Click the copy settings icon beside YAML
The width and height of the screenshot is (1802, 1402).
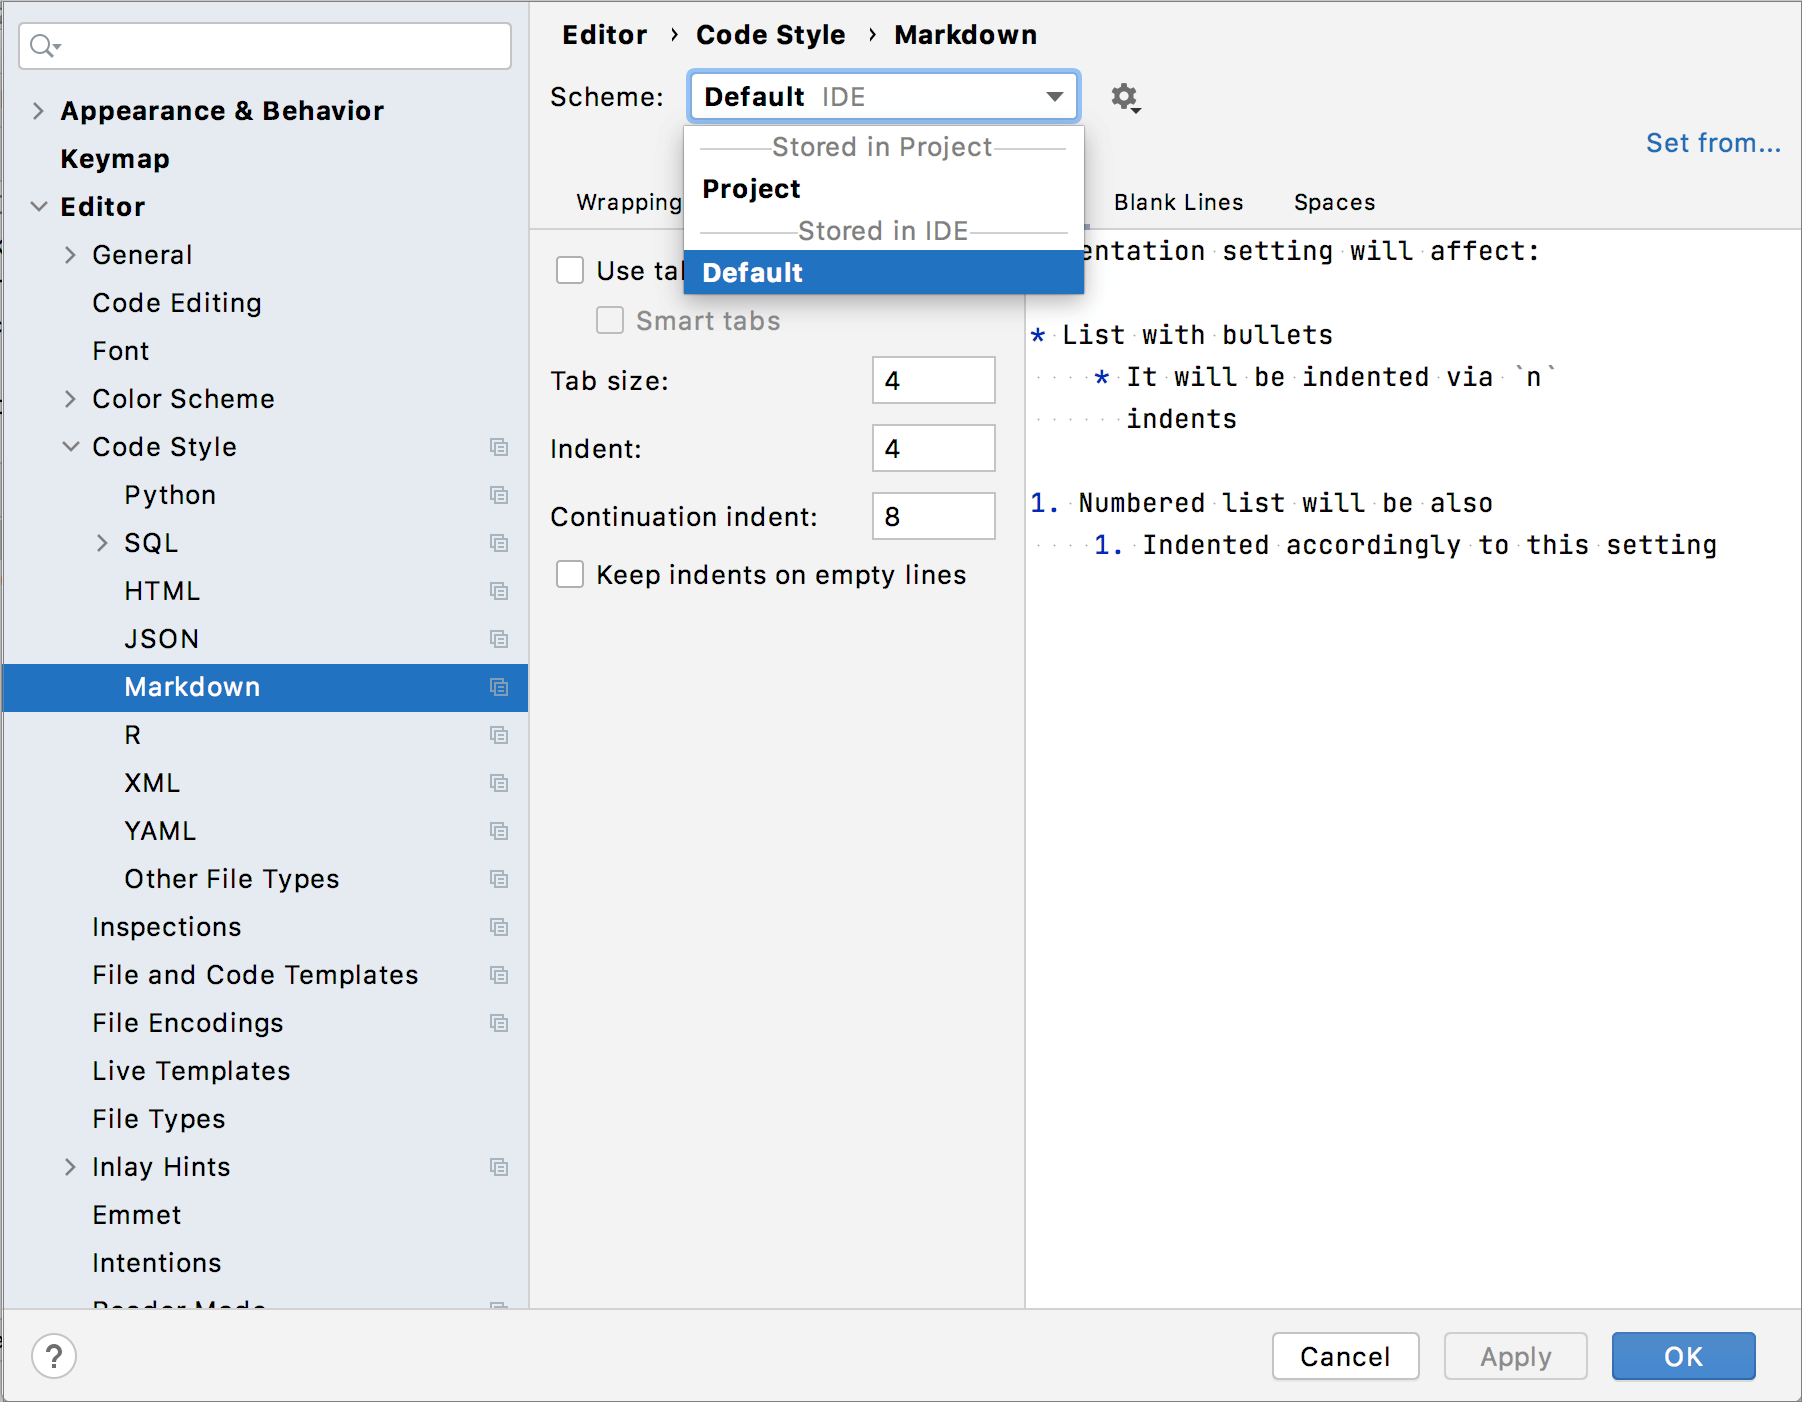click(499, 831)
